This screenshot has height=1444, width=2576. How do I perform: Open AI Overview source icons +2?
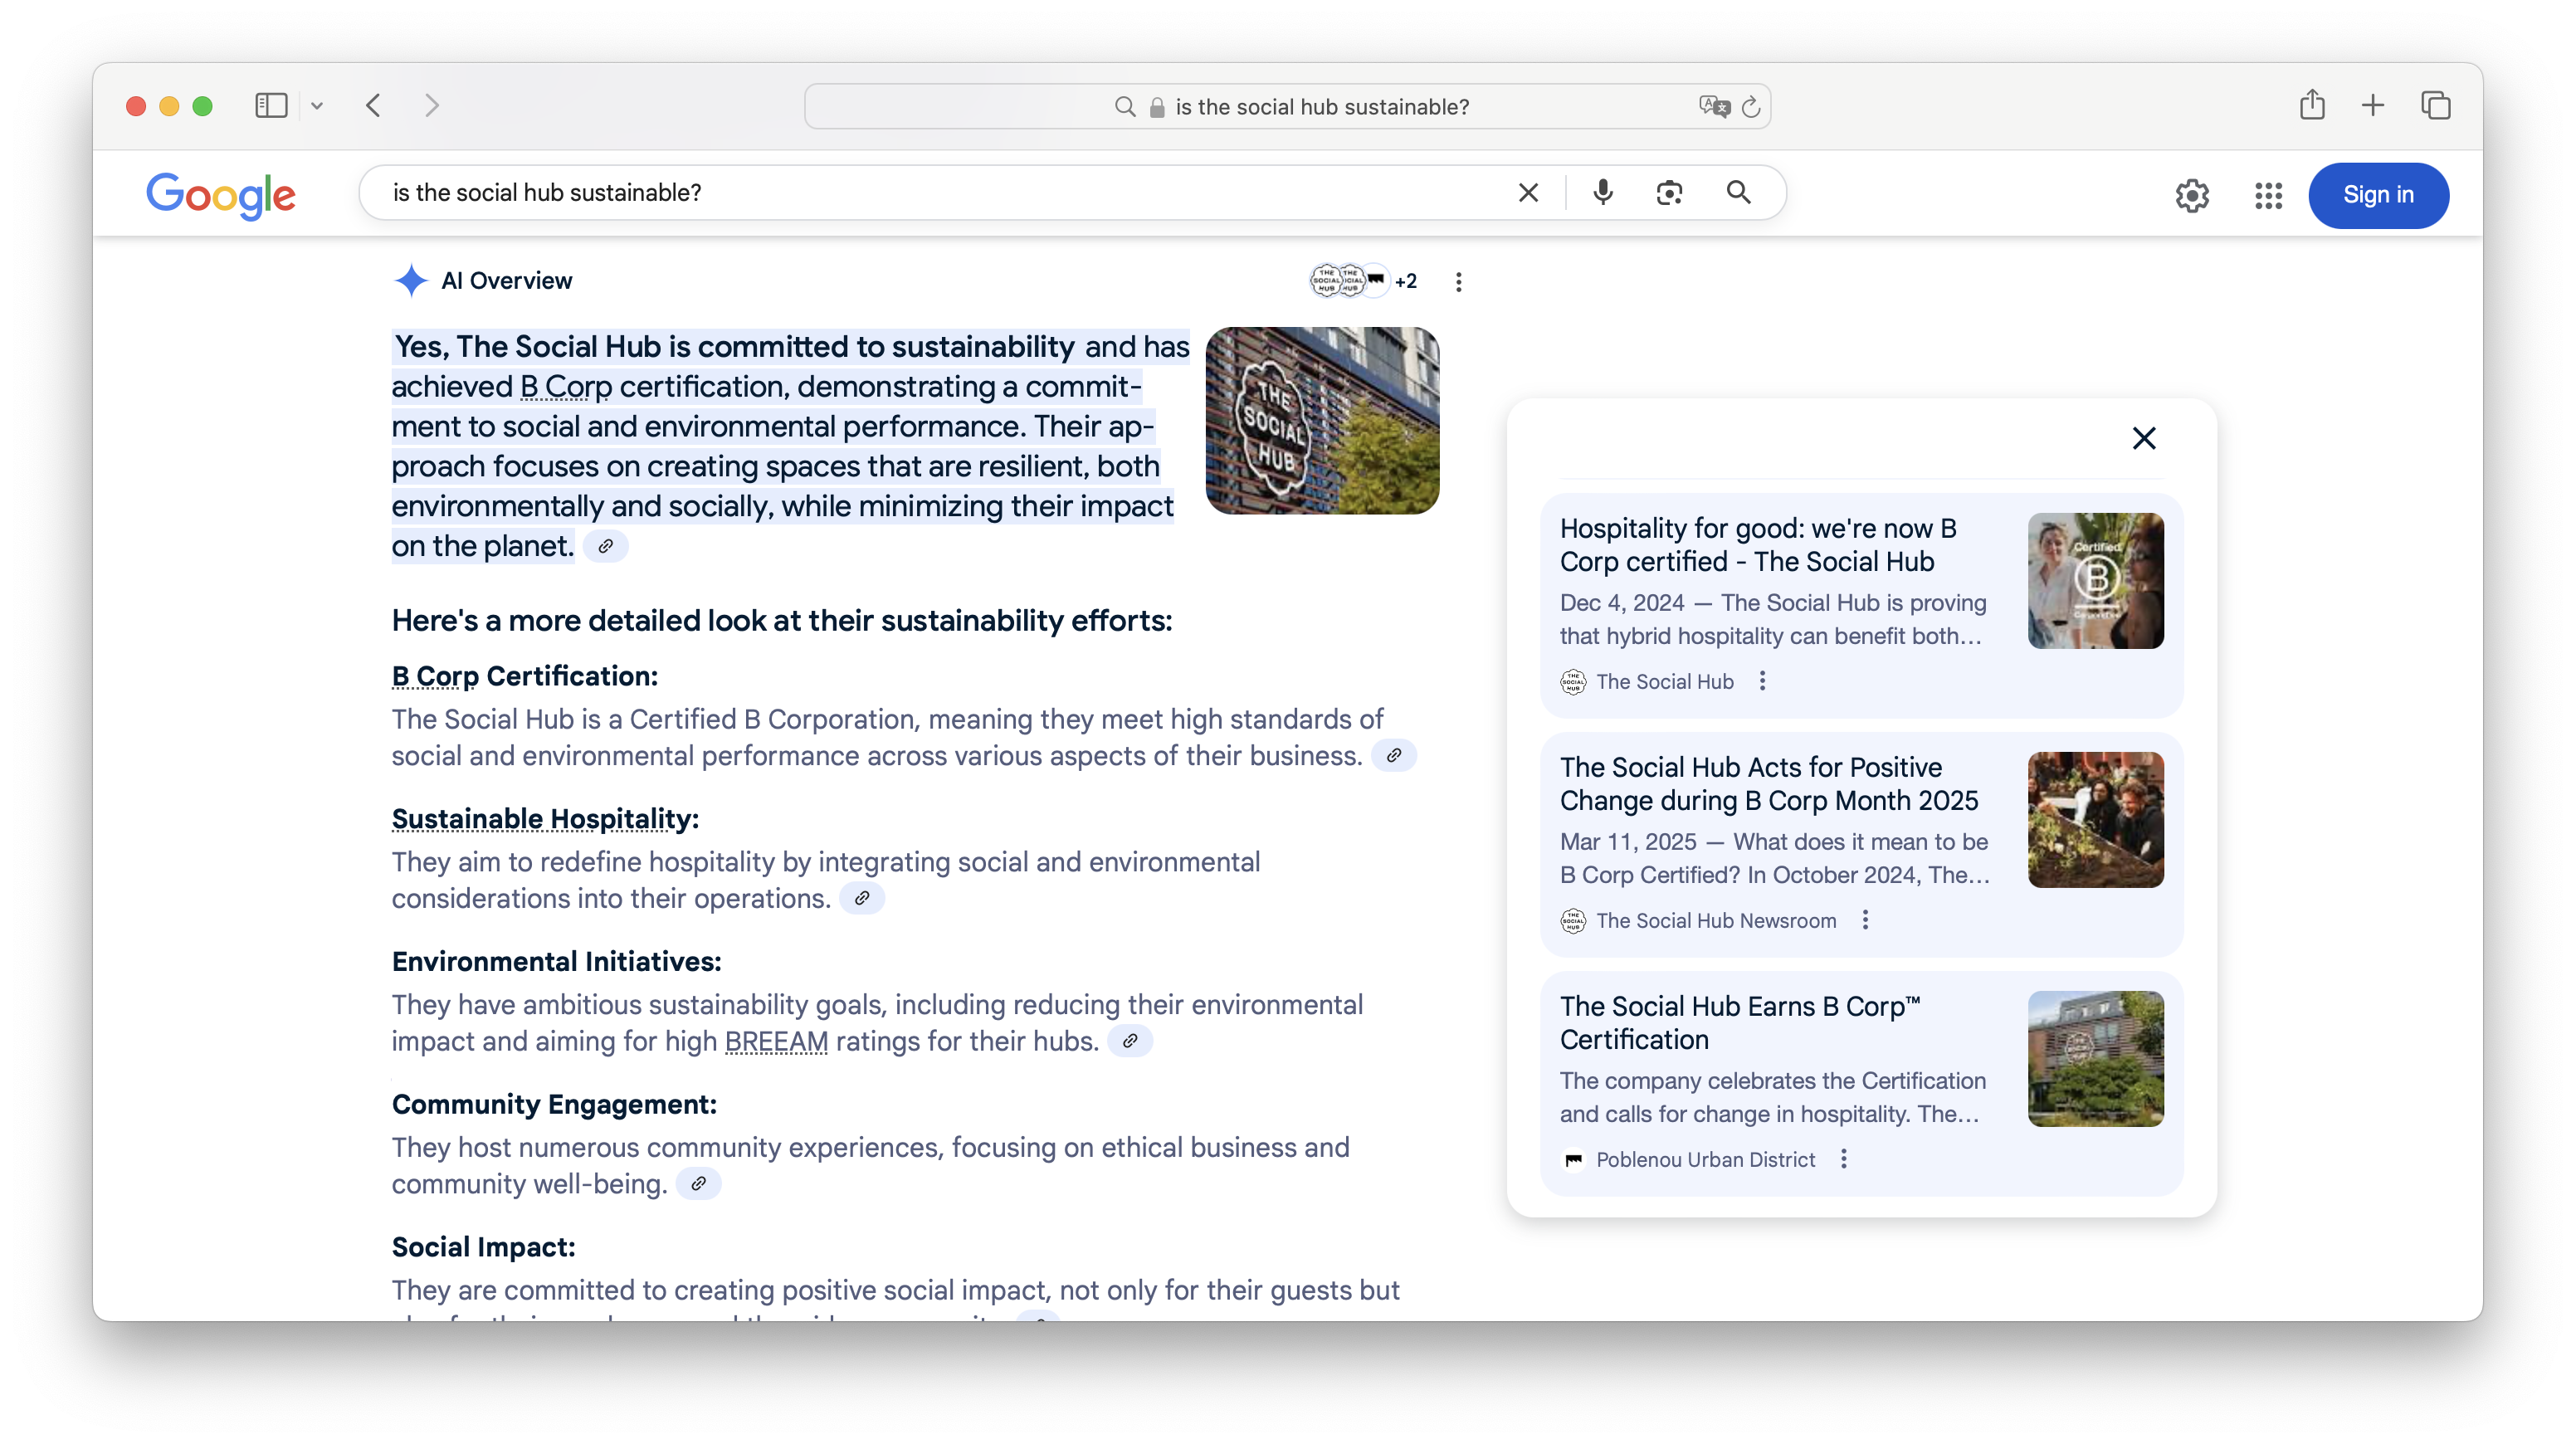[x=1364, y=281]
